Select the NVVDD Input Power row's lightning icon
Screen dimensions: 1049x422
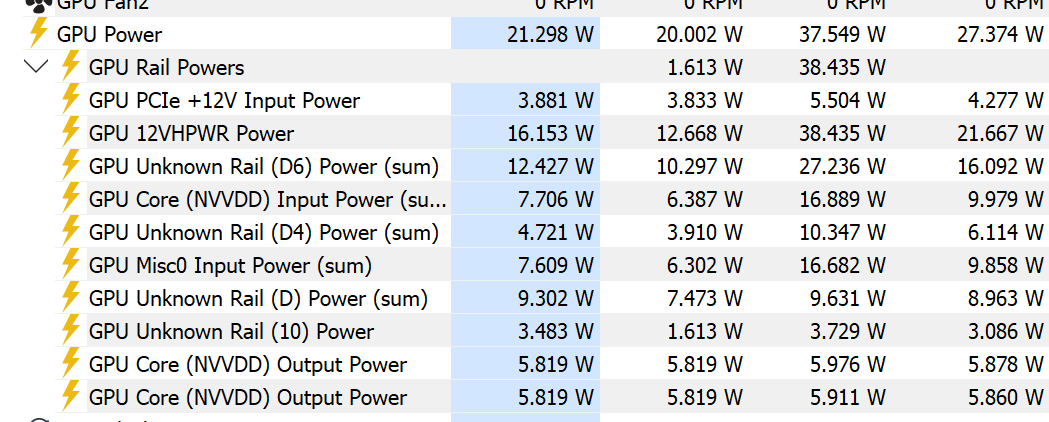(x=70, y=199)
